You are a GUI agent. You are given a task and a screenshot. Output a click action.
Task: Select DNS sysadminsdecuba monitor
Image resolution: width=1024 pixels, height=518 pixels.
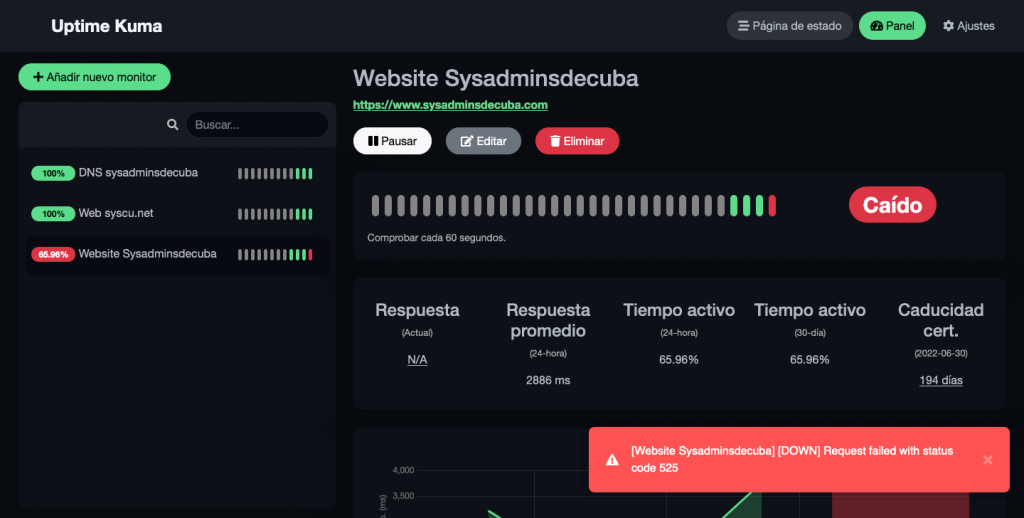(x=177, y=173)
